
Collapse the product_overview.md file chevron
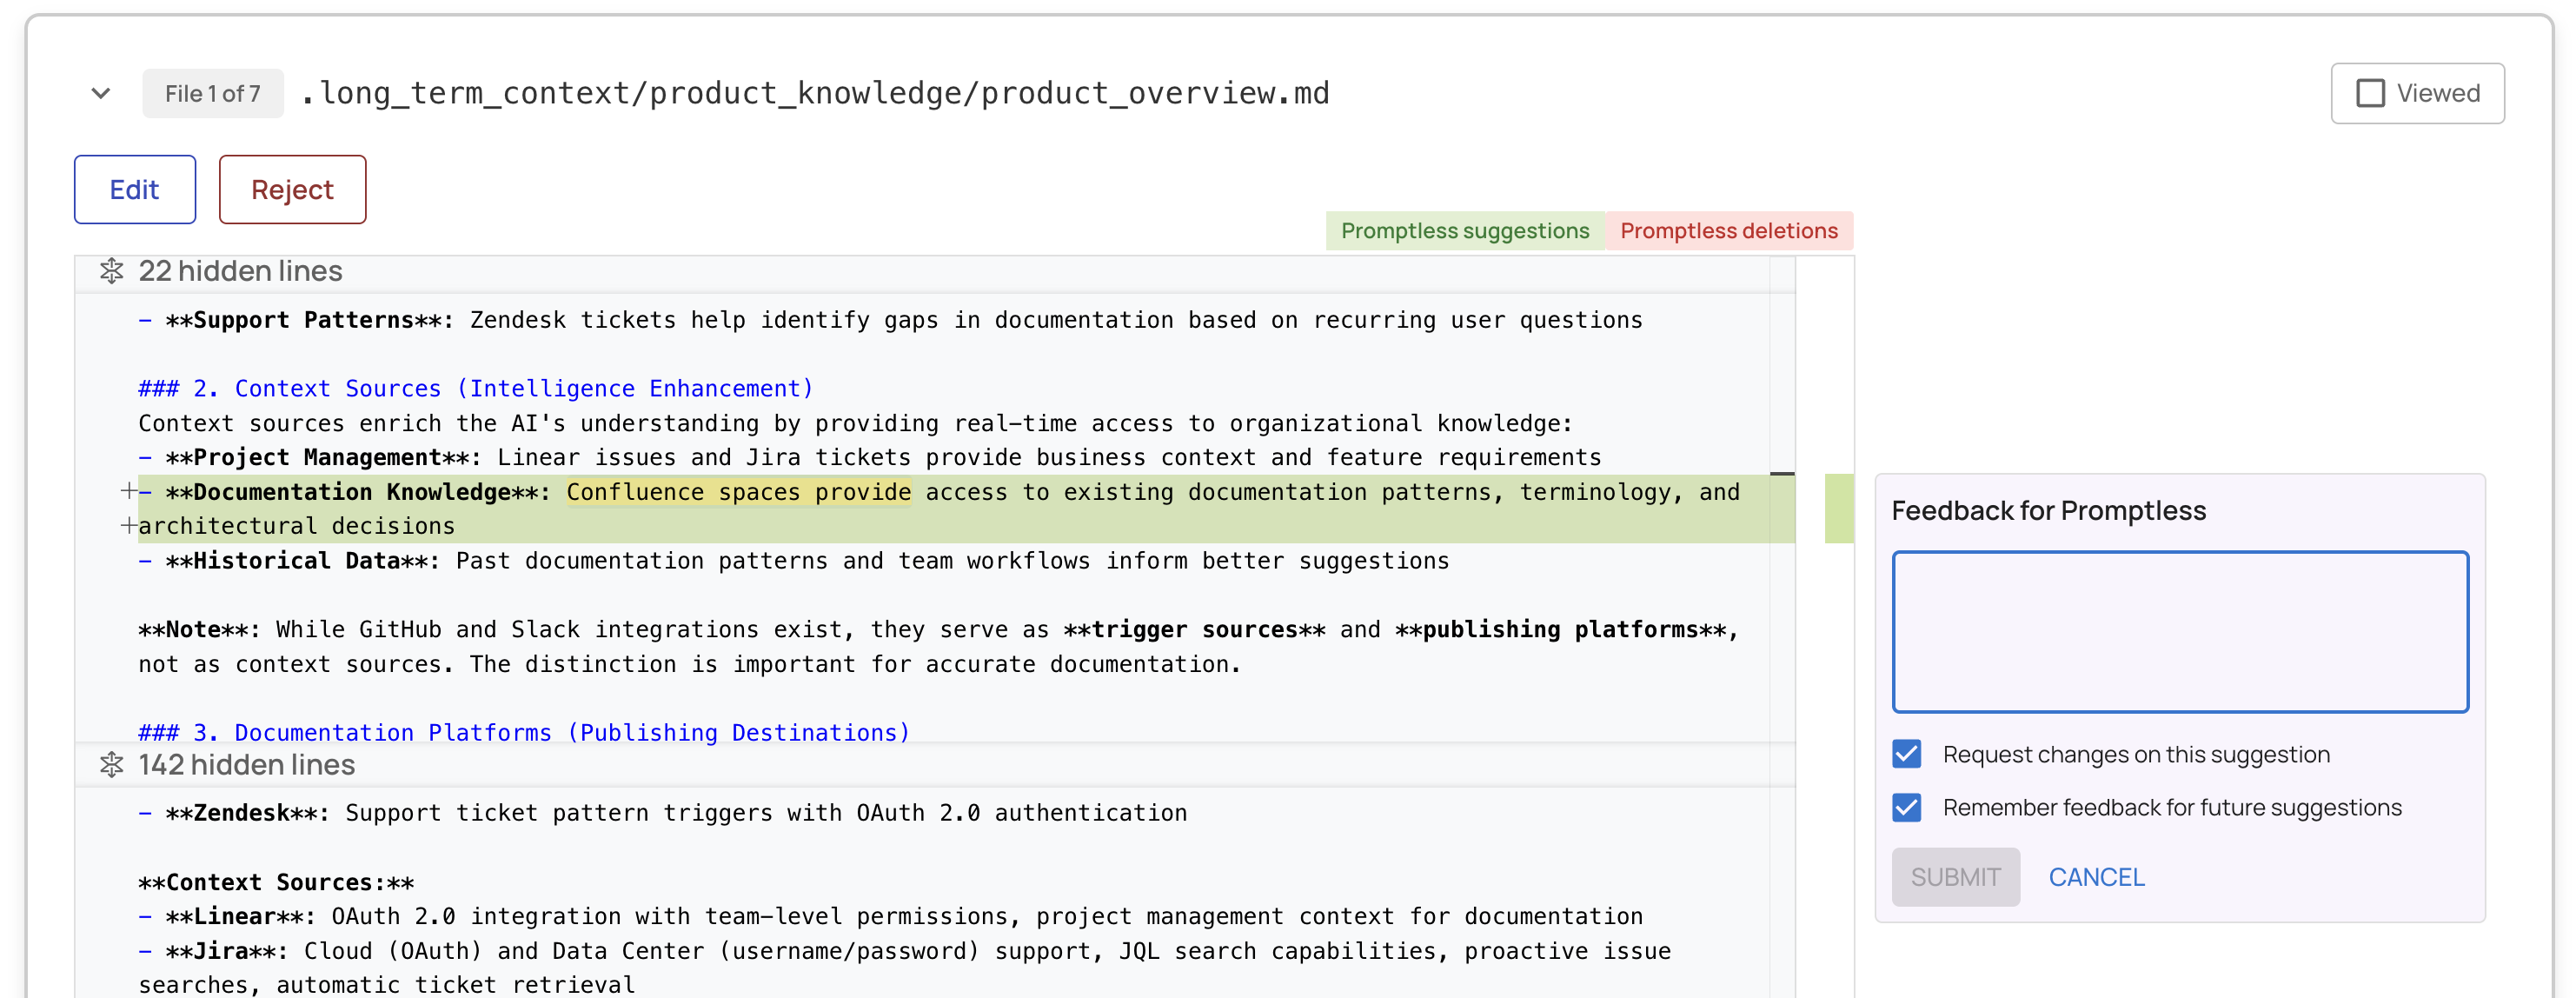point(100,93)
